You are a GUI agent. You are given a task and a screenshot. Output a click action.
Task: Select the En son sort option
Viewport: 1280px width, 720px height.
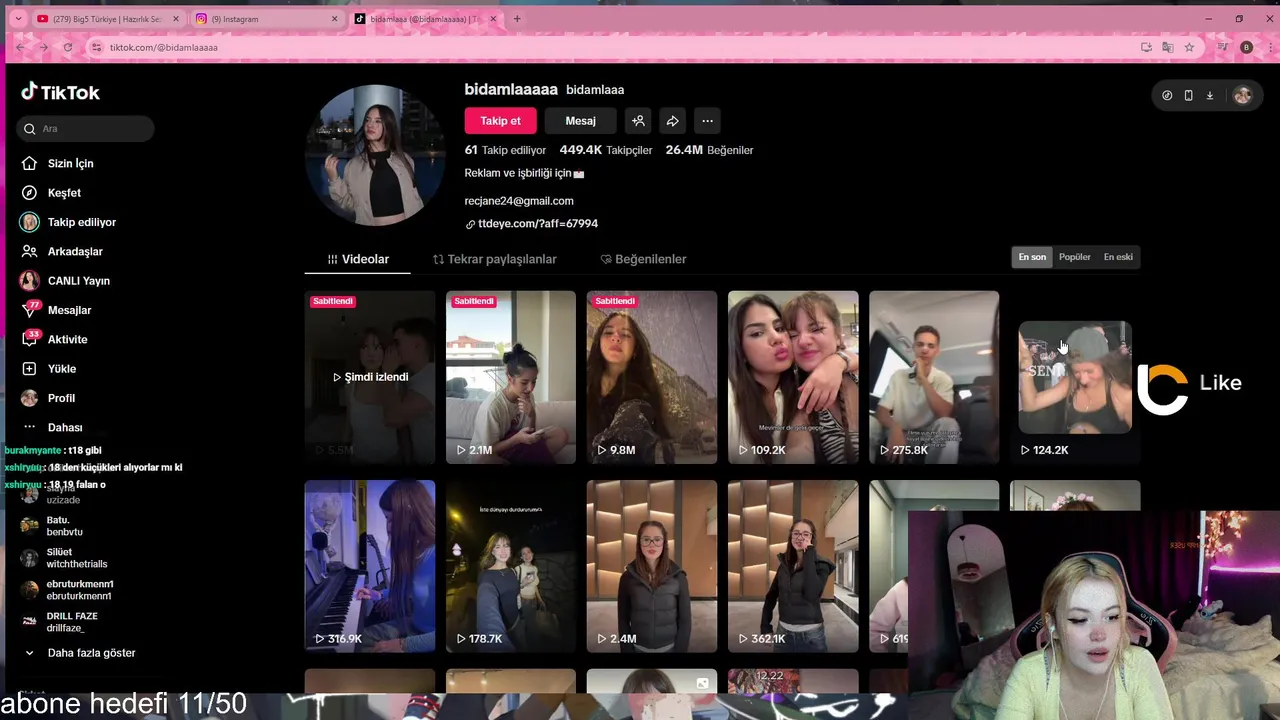[x=1032, y=257]
